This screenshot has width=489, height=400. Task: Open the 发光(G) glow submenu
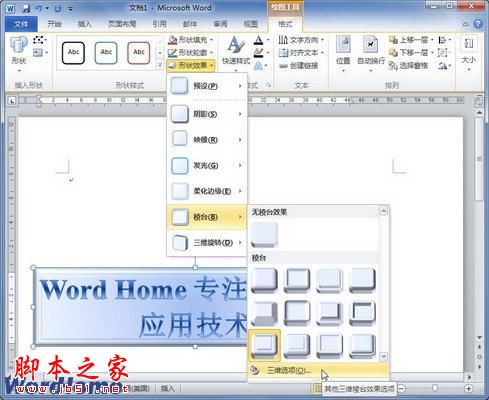click(207, 165)
